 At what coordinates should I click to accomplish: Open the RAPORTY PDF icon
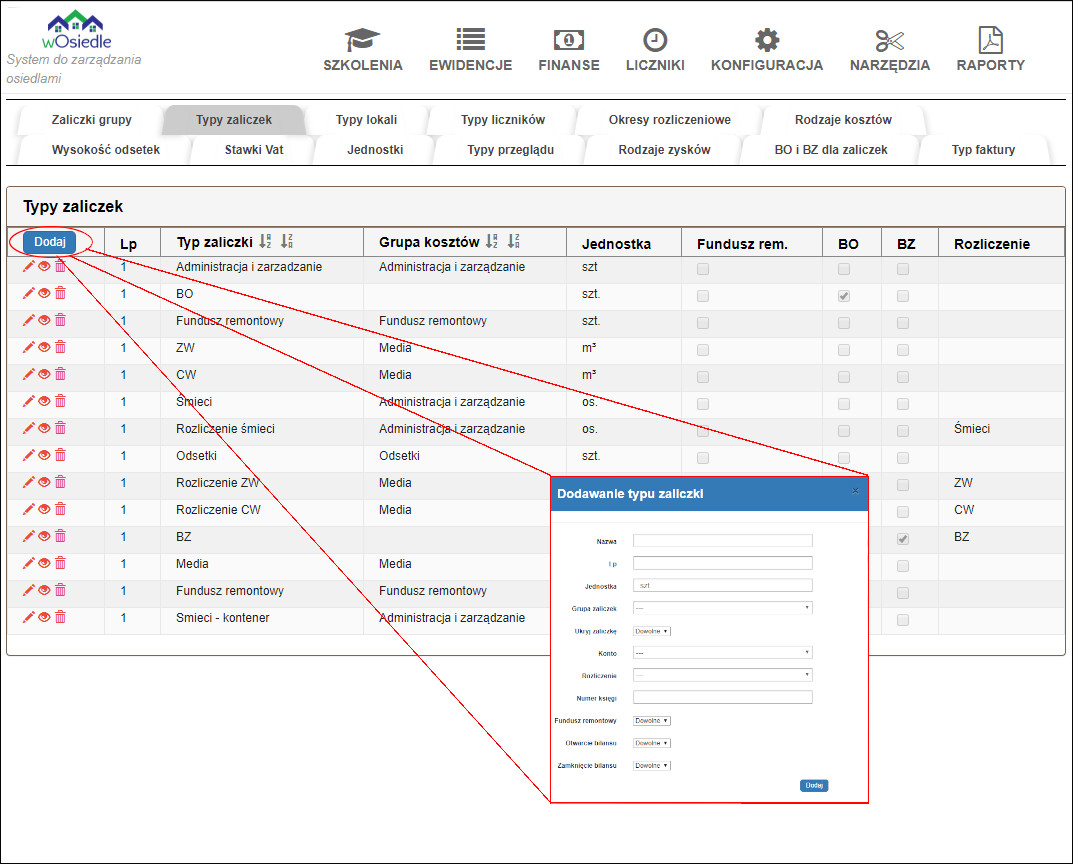point(990,40)
